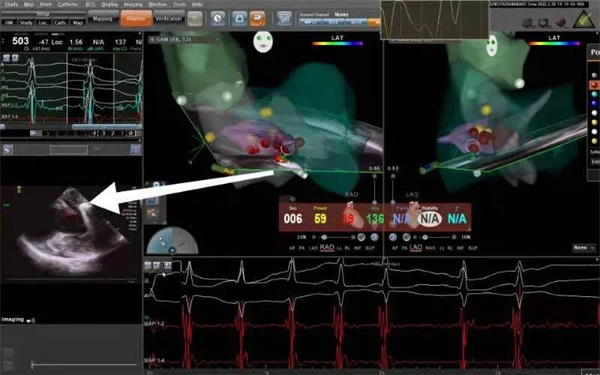Open the None dropdown below right map

tap(584, 248)
